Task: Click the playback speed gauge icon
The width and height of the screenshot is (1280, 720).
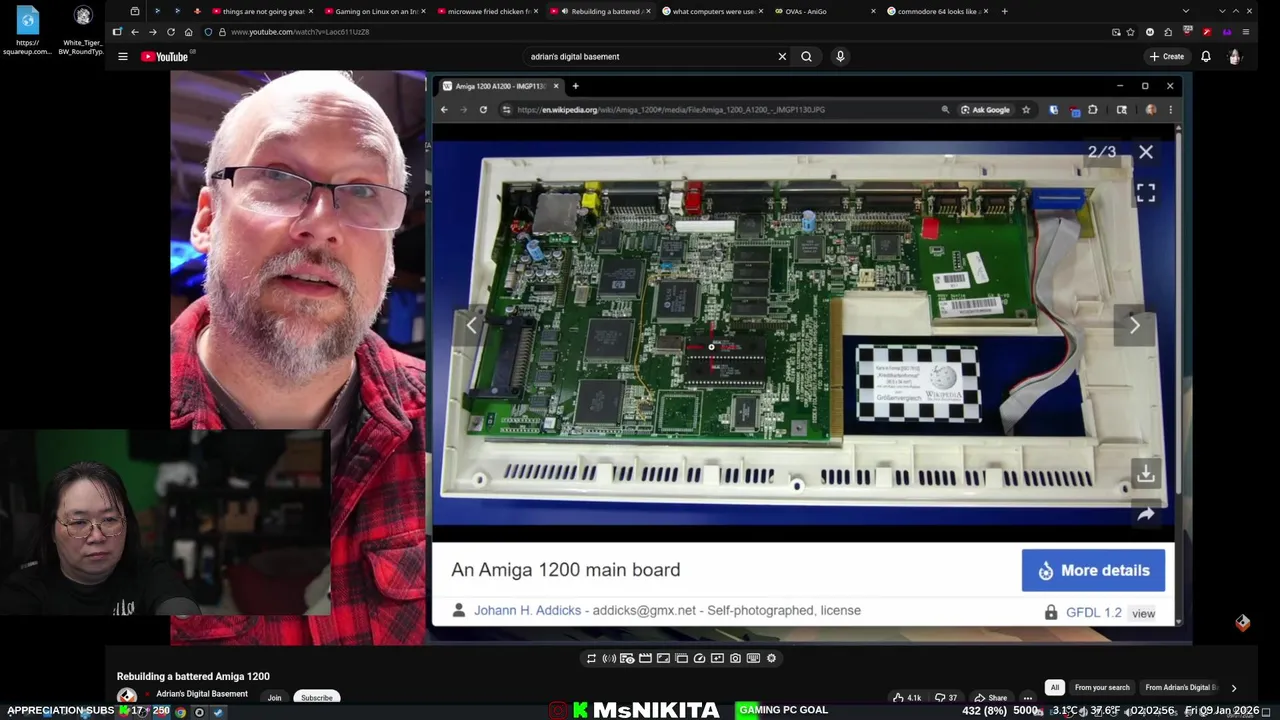Action: pos(699,658)
